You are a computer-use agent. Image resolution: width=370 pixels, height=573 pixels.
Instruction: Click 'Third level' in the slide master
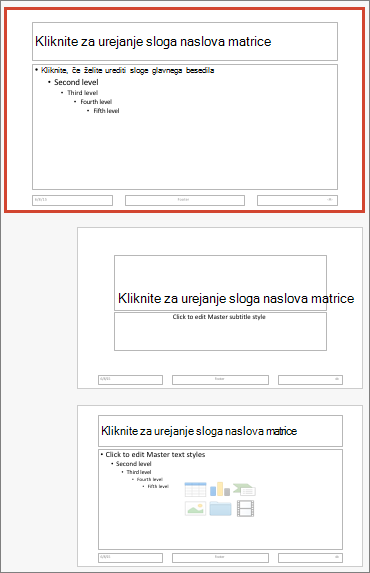83,93
